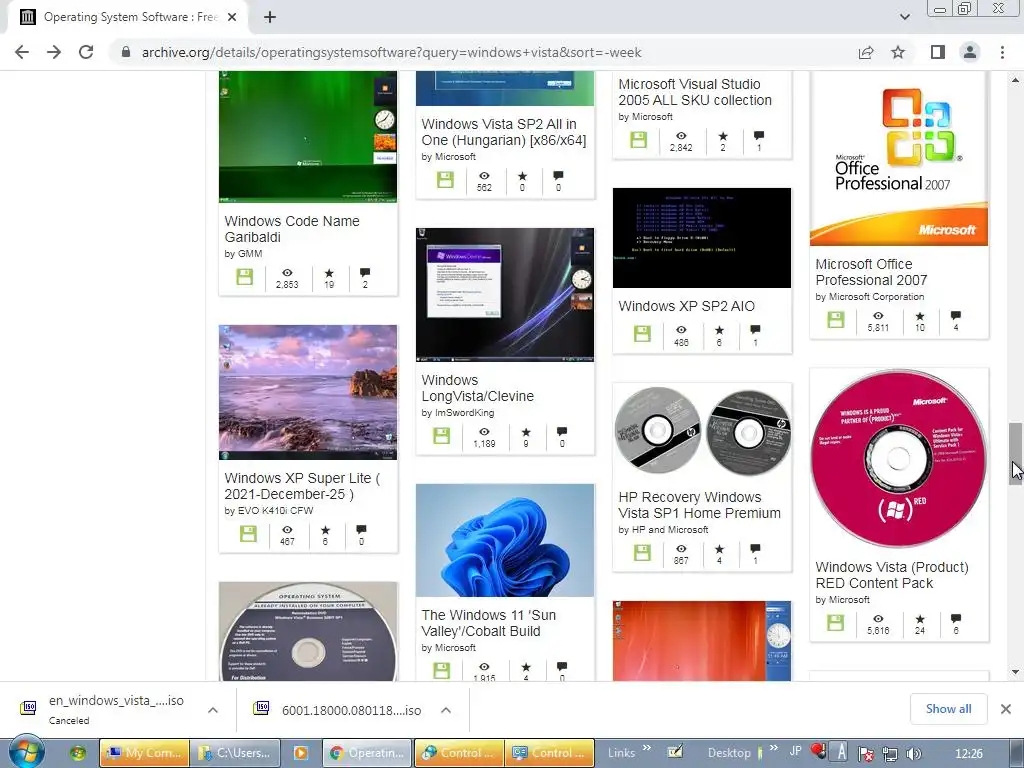The height and width of the screenshot is (768, 1024).
Task: Click the reviews bubble on Vista RED Content Pack card
Action: [x=955, y=618]
